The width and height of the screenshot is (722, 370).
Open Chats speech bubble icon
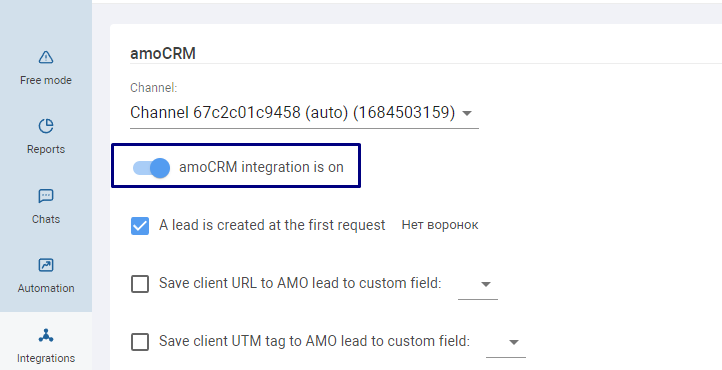point(46,196)
